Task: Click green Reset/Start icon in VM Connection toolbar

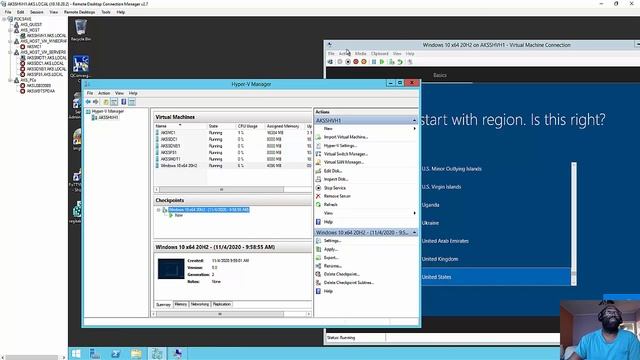Action: (382, 62)
